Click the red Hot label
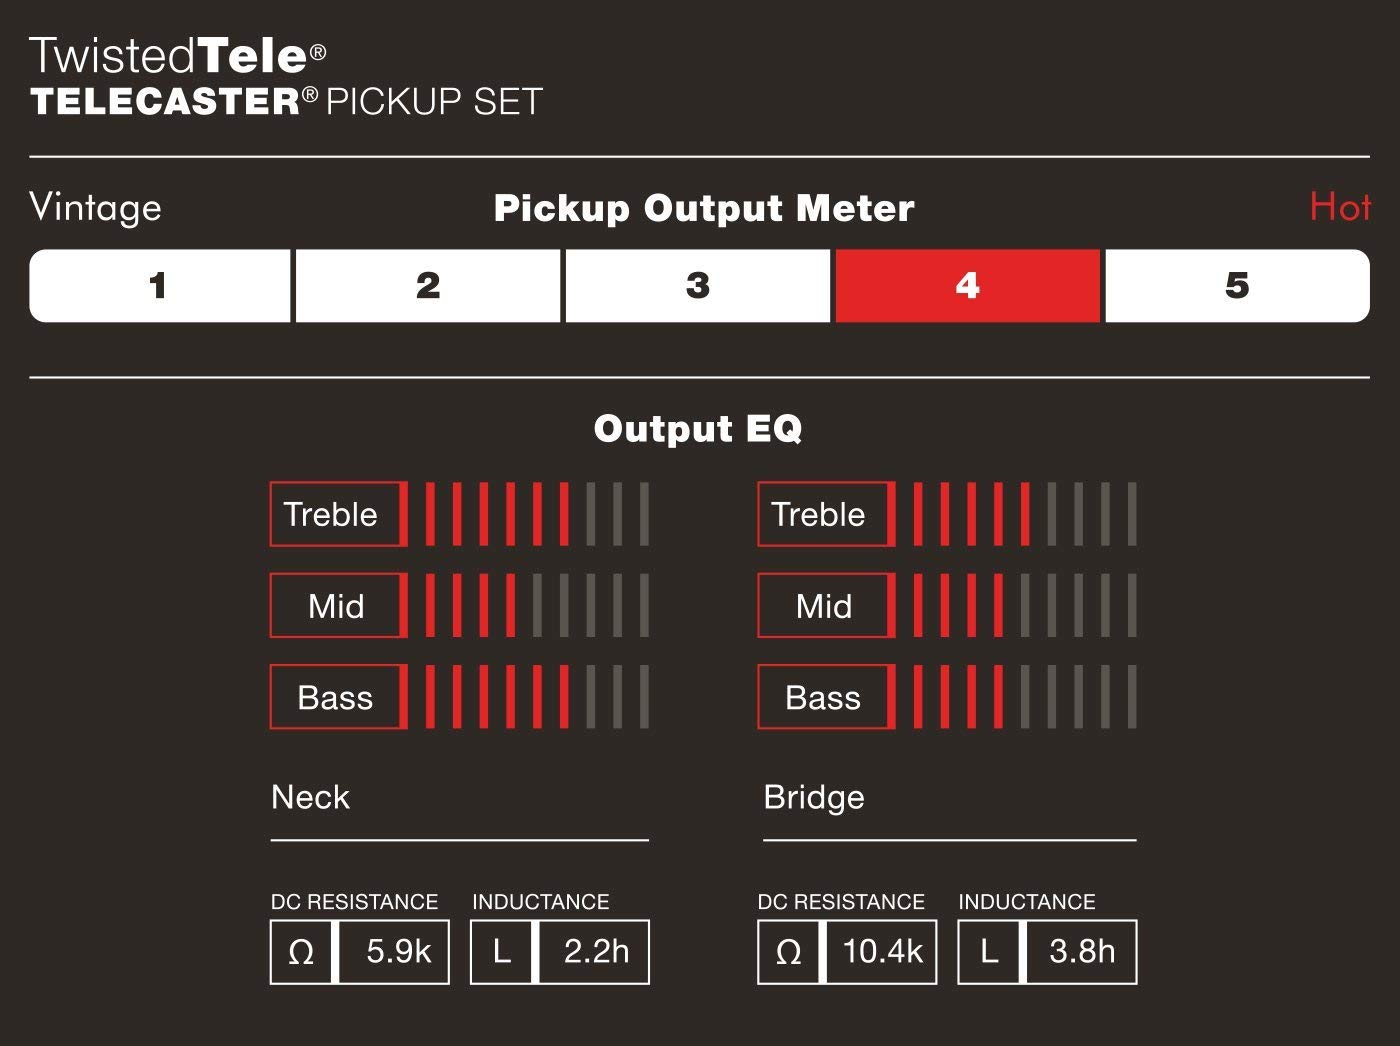This screenshot has height=1046, width=1400. (1339, 207)
